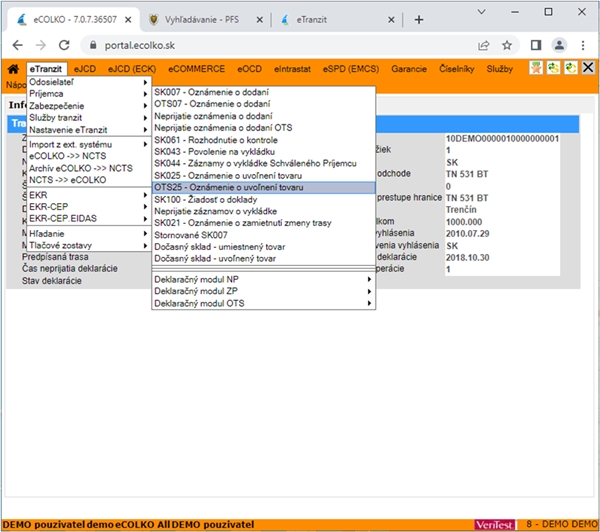Close the eTranzit browser tab
The width and height of the screenshot is (600, 532).
click(391, 20)
